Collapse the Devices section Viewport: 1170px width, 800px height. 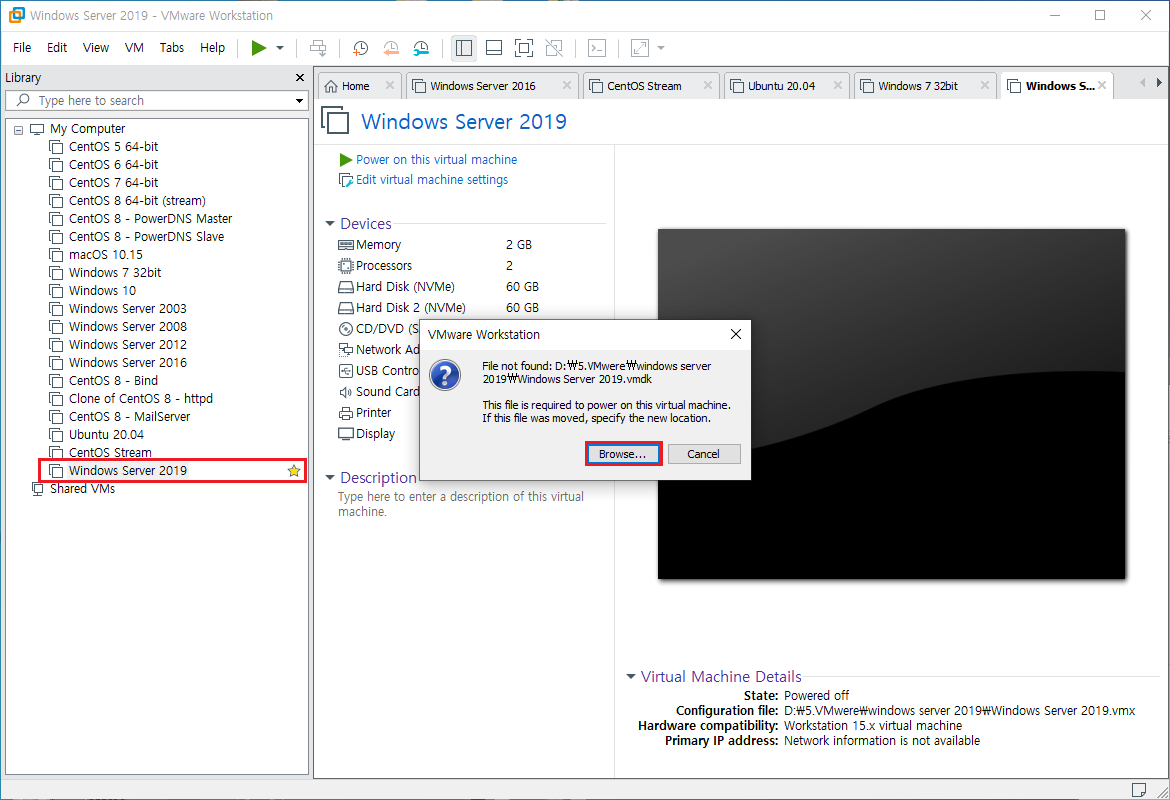point(330,224)
